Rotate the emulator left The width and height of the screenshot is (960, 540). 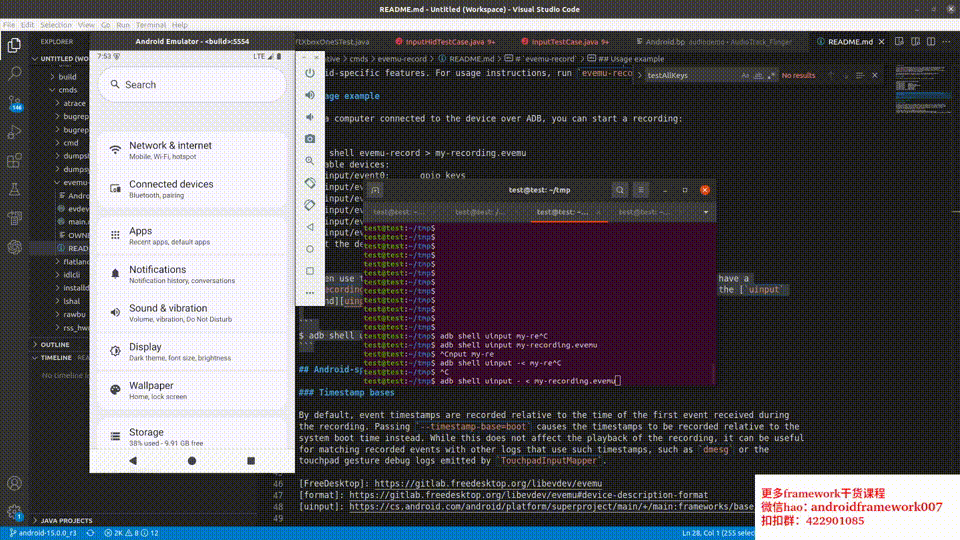coord(310,183)
